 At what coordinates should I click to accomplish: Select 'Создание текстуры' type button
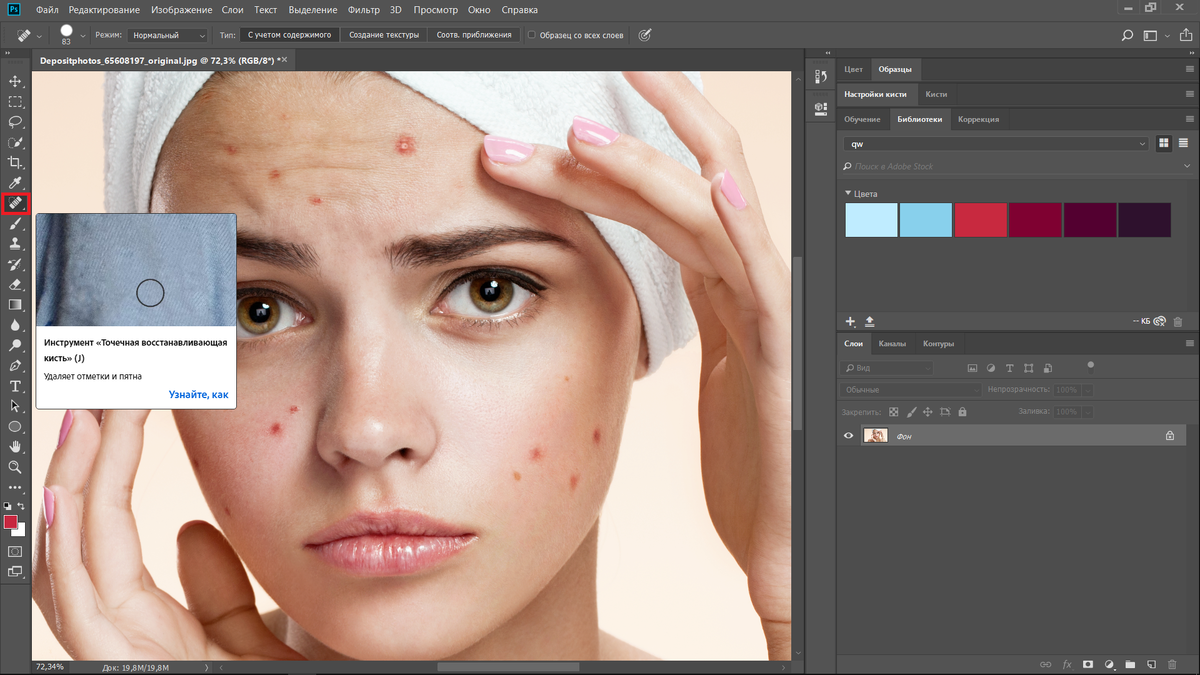(x=384, y=35)
